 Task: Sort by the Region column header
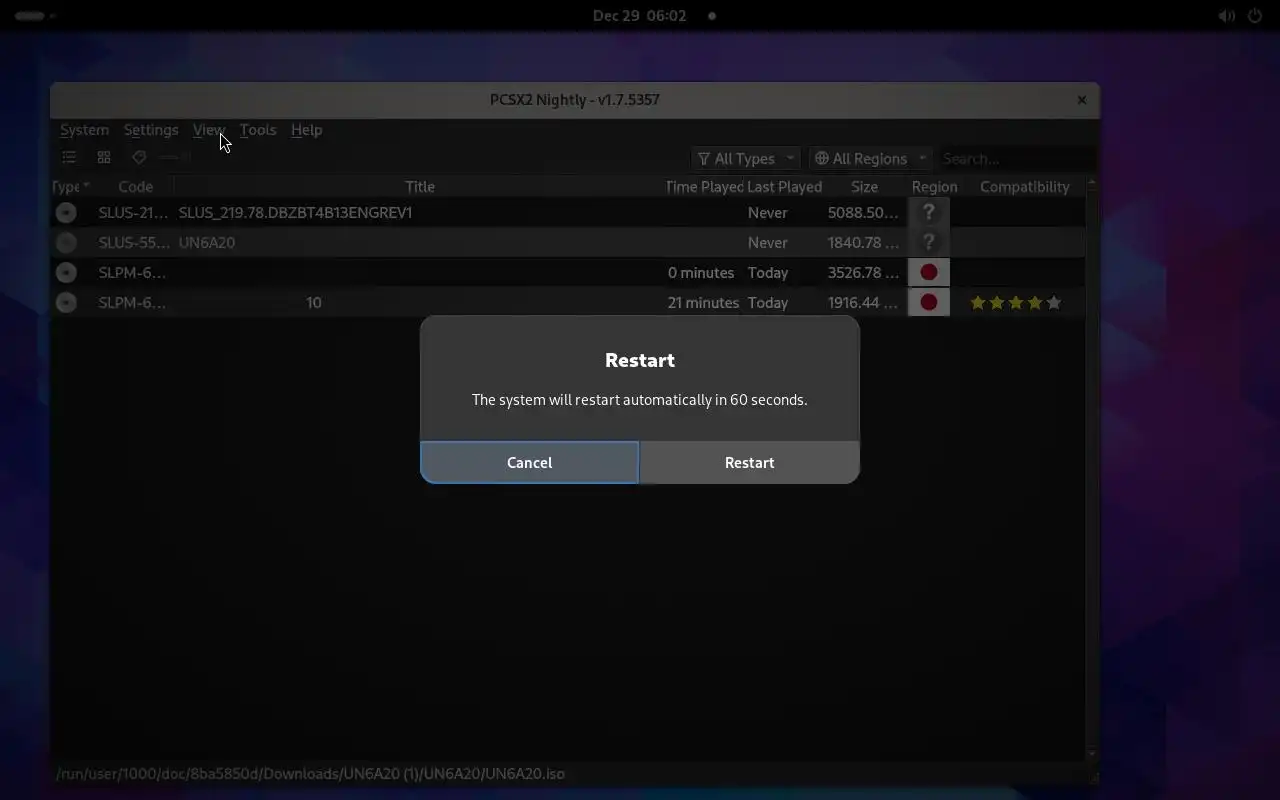click(934, 187)
